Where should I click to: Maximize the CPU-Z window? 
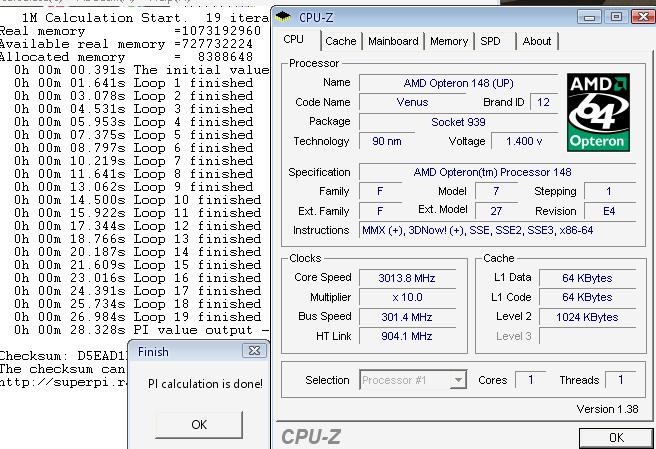pos(616,17)
